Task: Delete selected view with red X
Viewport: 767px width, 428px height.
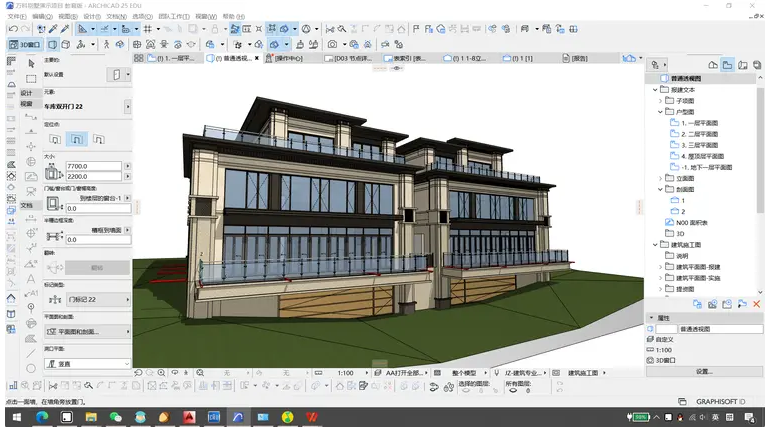Action: point(757,304)
